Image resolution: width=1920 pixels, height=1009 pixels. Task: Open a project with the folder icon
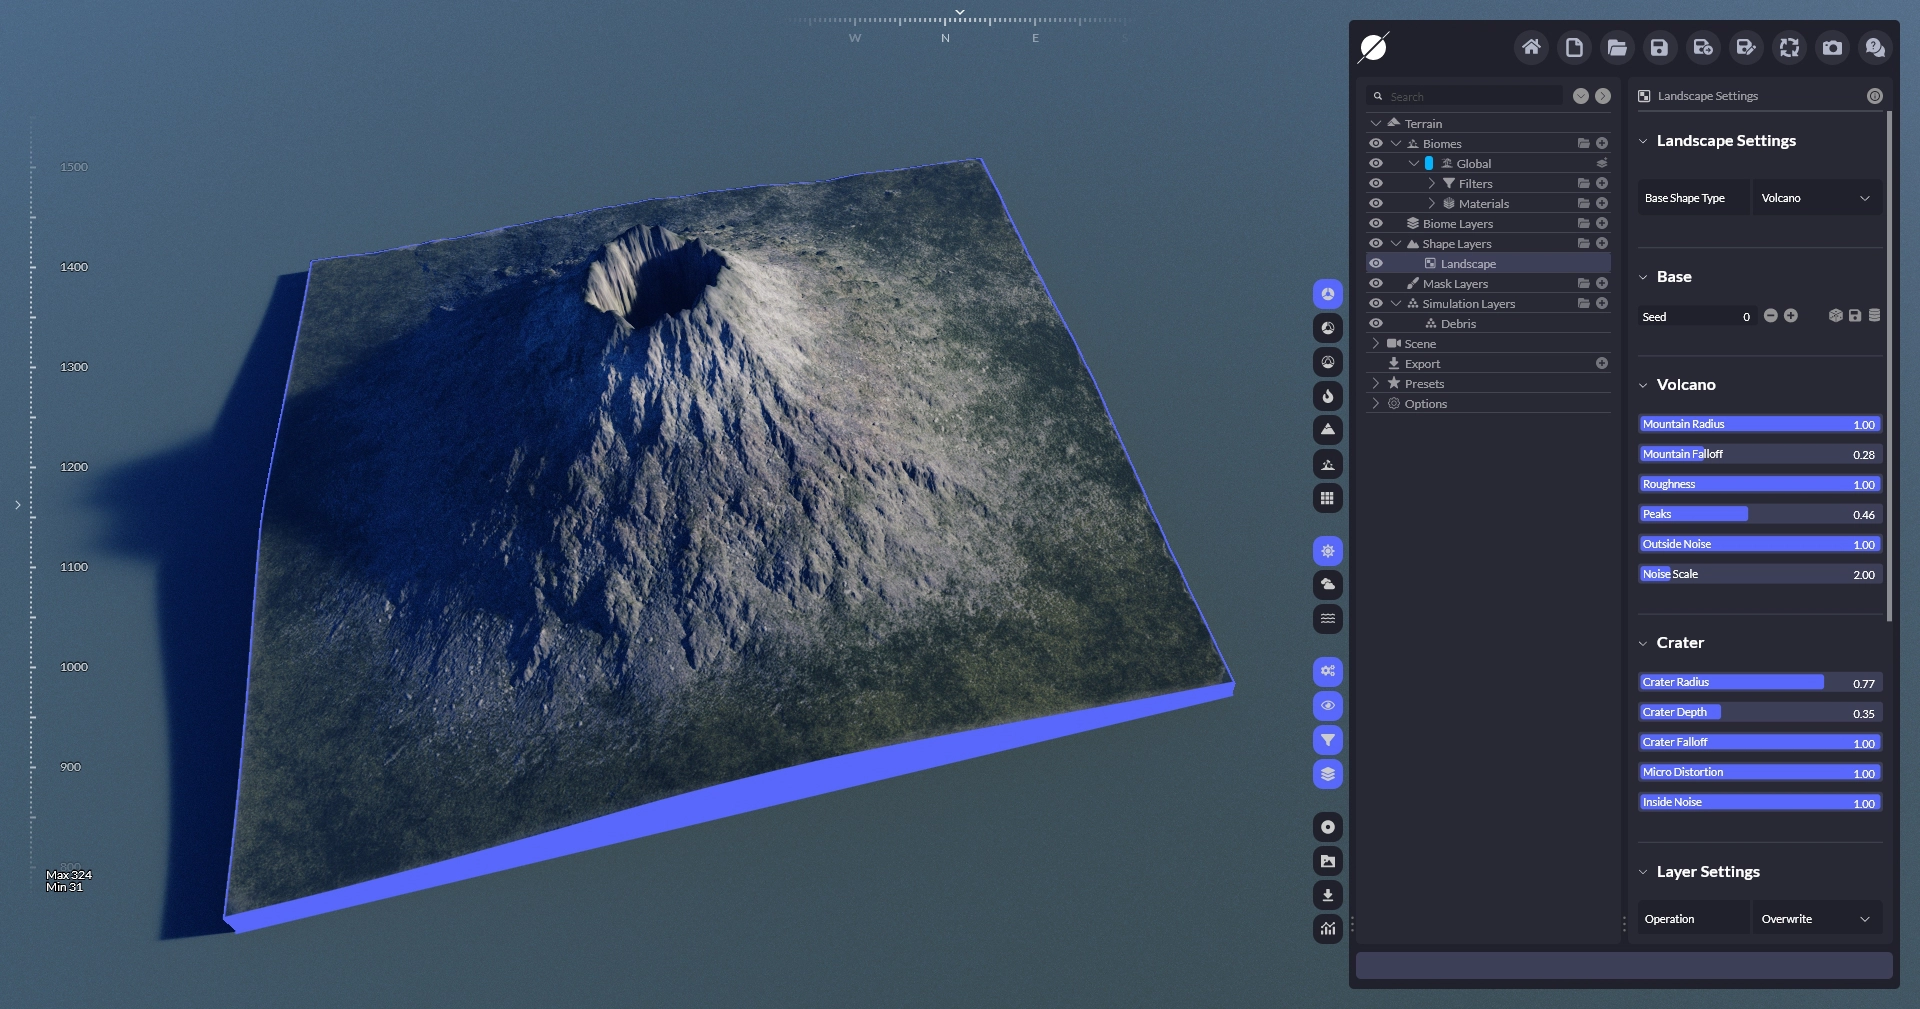pos(1616,48)
